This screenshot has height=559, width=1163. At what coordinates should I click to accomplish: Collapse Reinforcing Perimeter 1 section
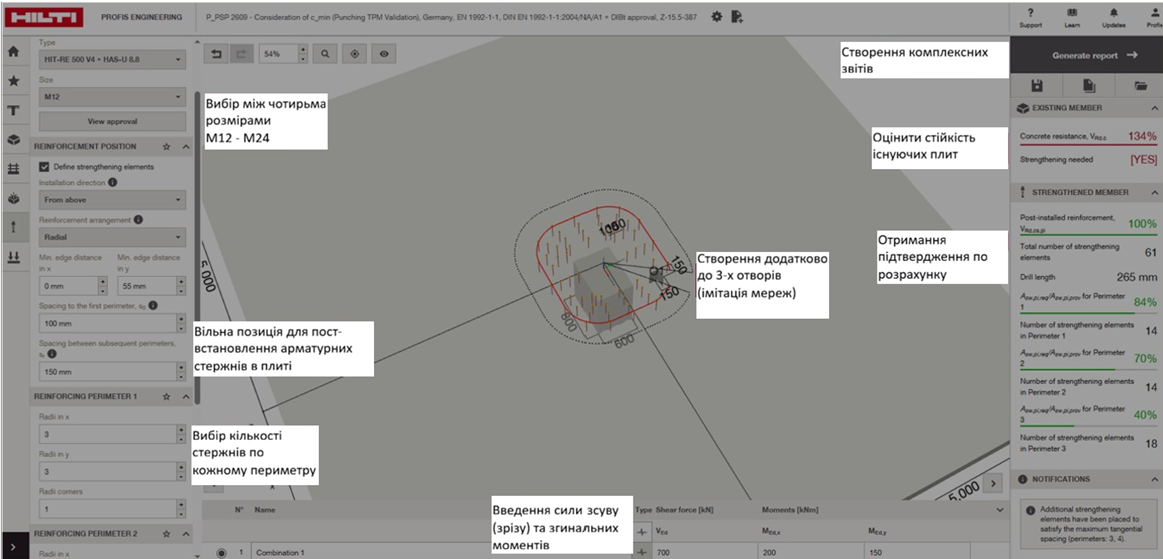[x=185, y=397]
